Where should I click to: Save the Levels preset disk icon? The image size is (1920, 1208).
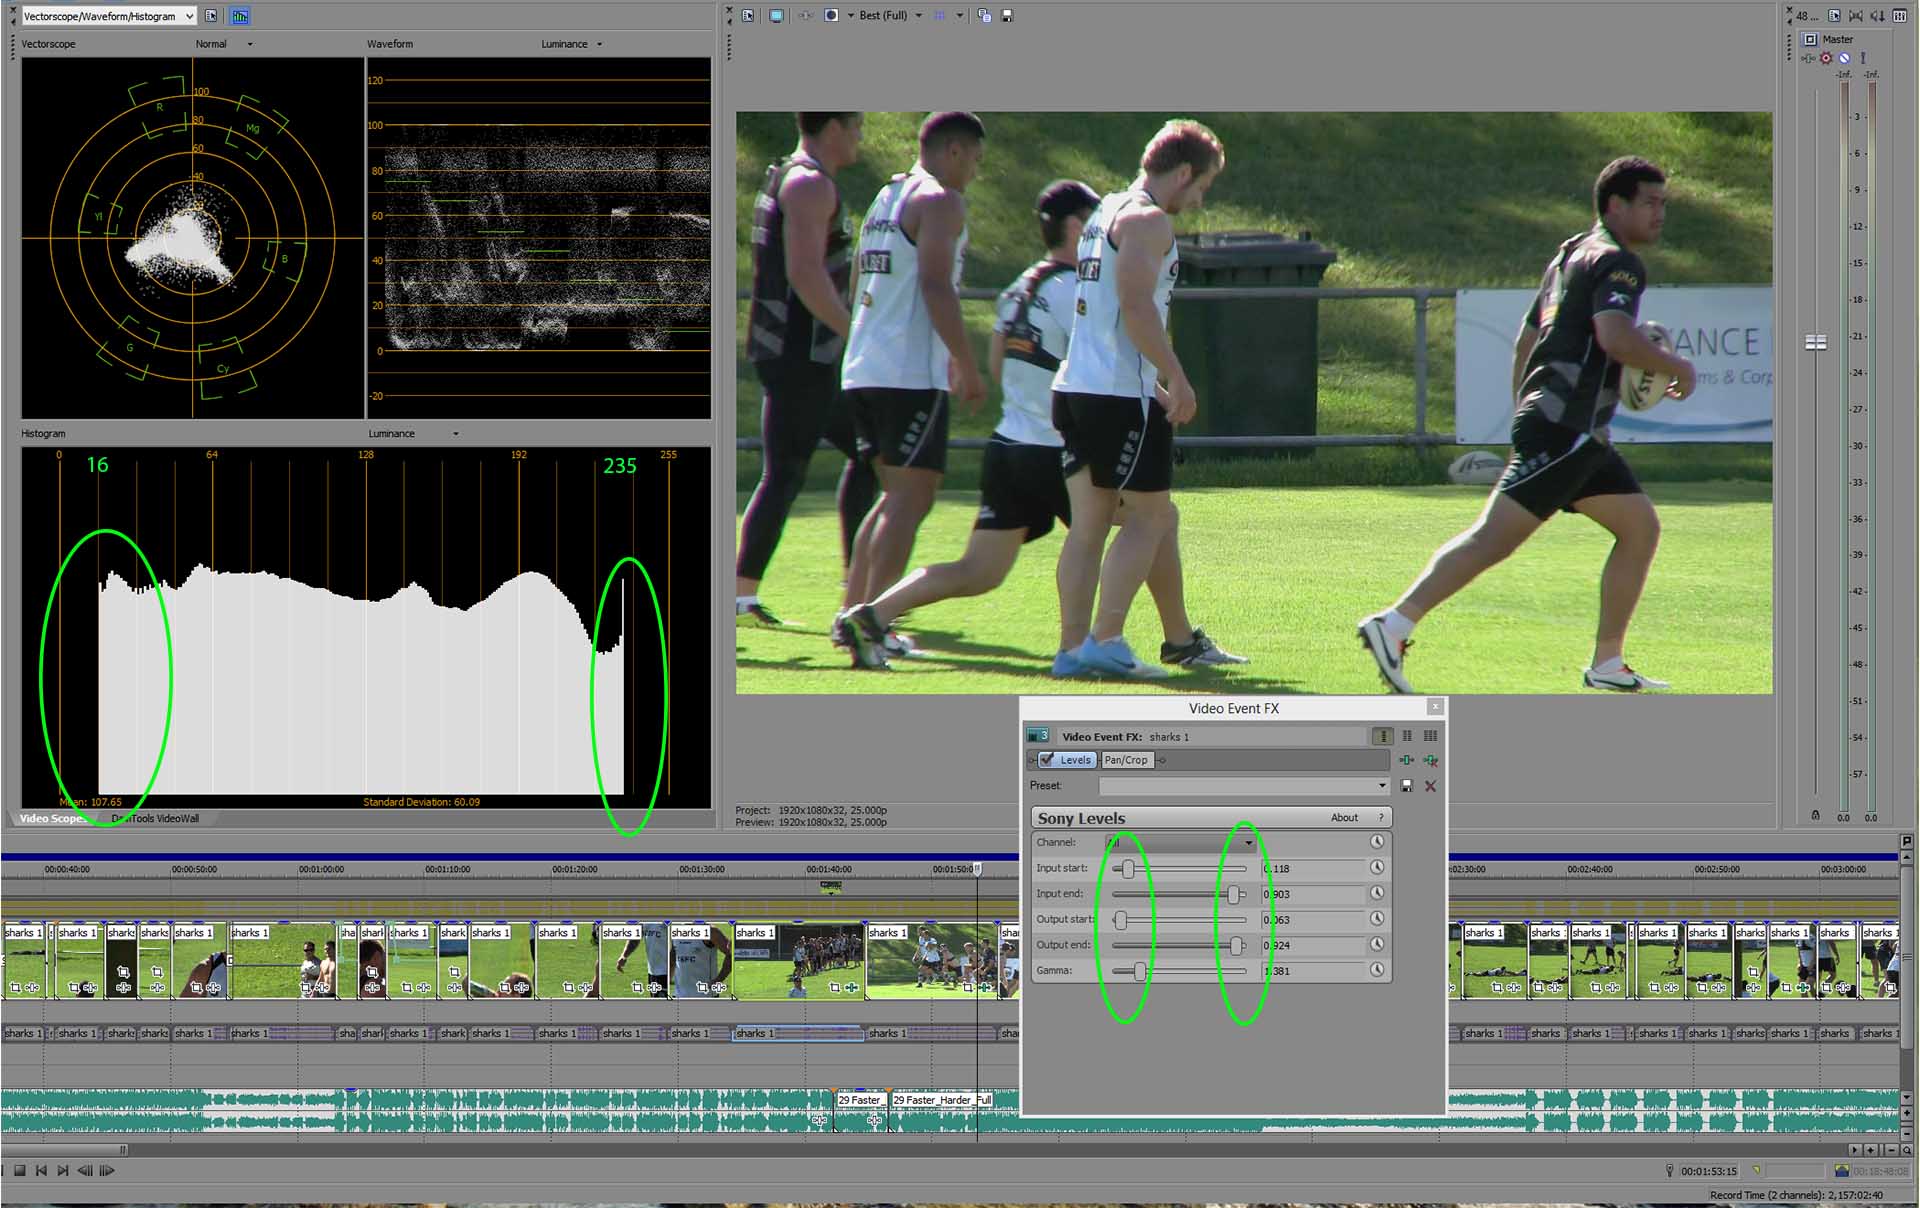click(1407, 786)
